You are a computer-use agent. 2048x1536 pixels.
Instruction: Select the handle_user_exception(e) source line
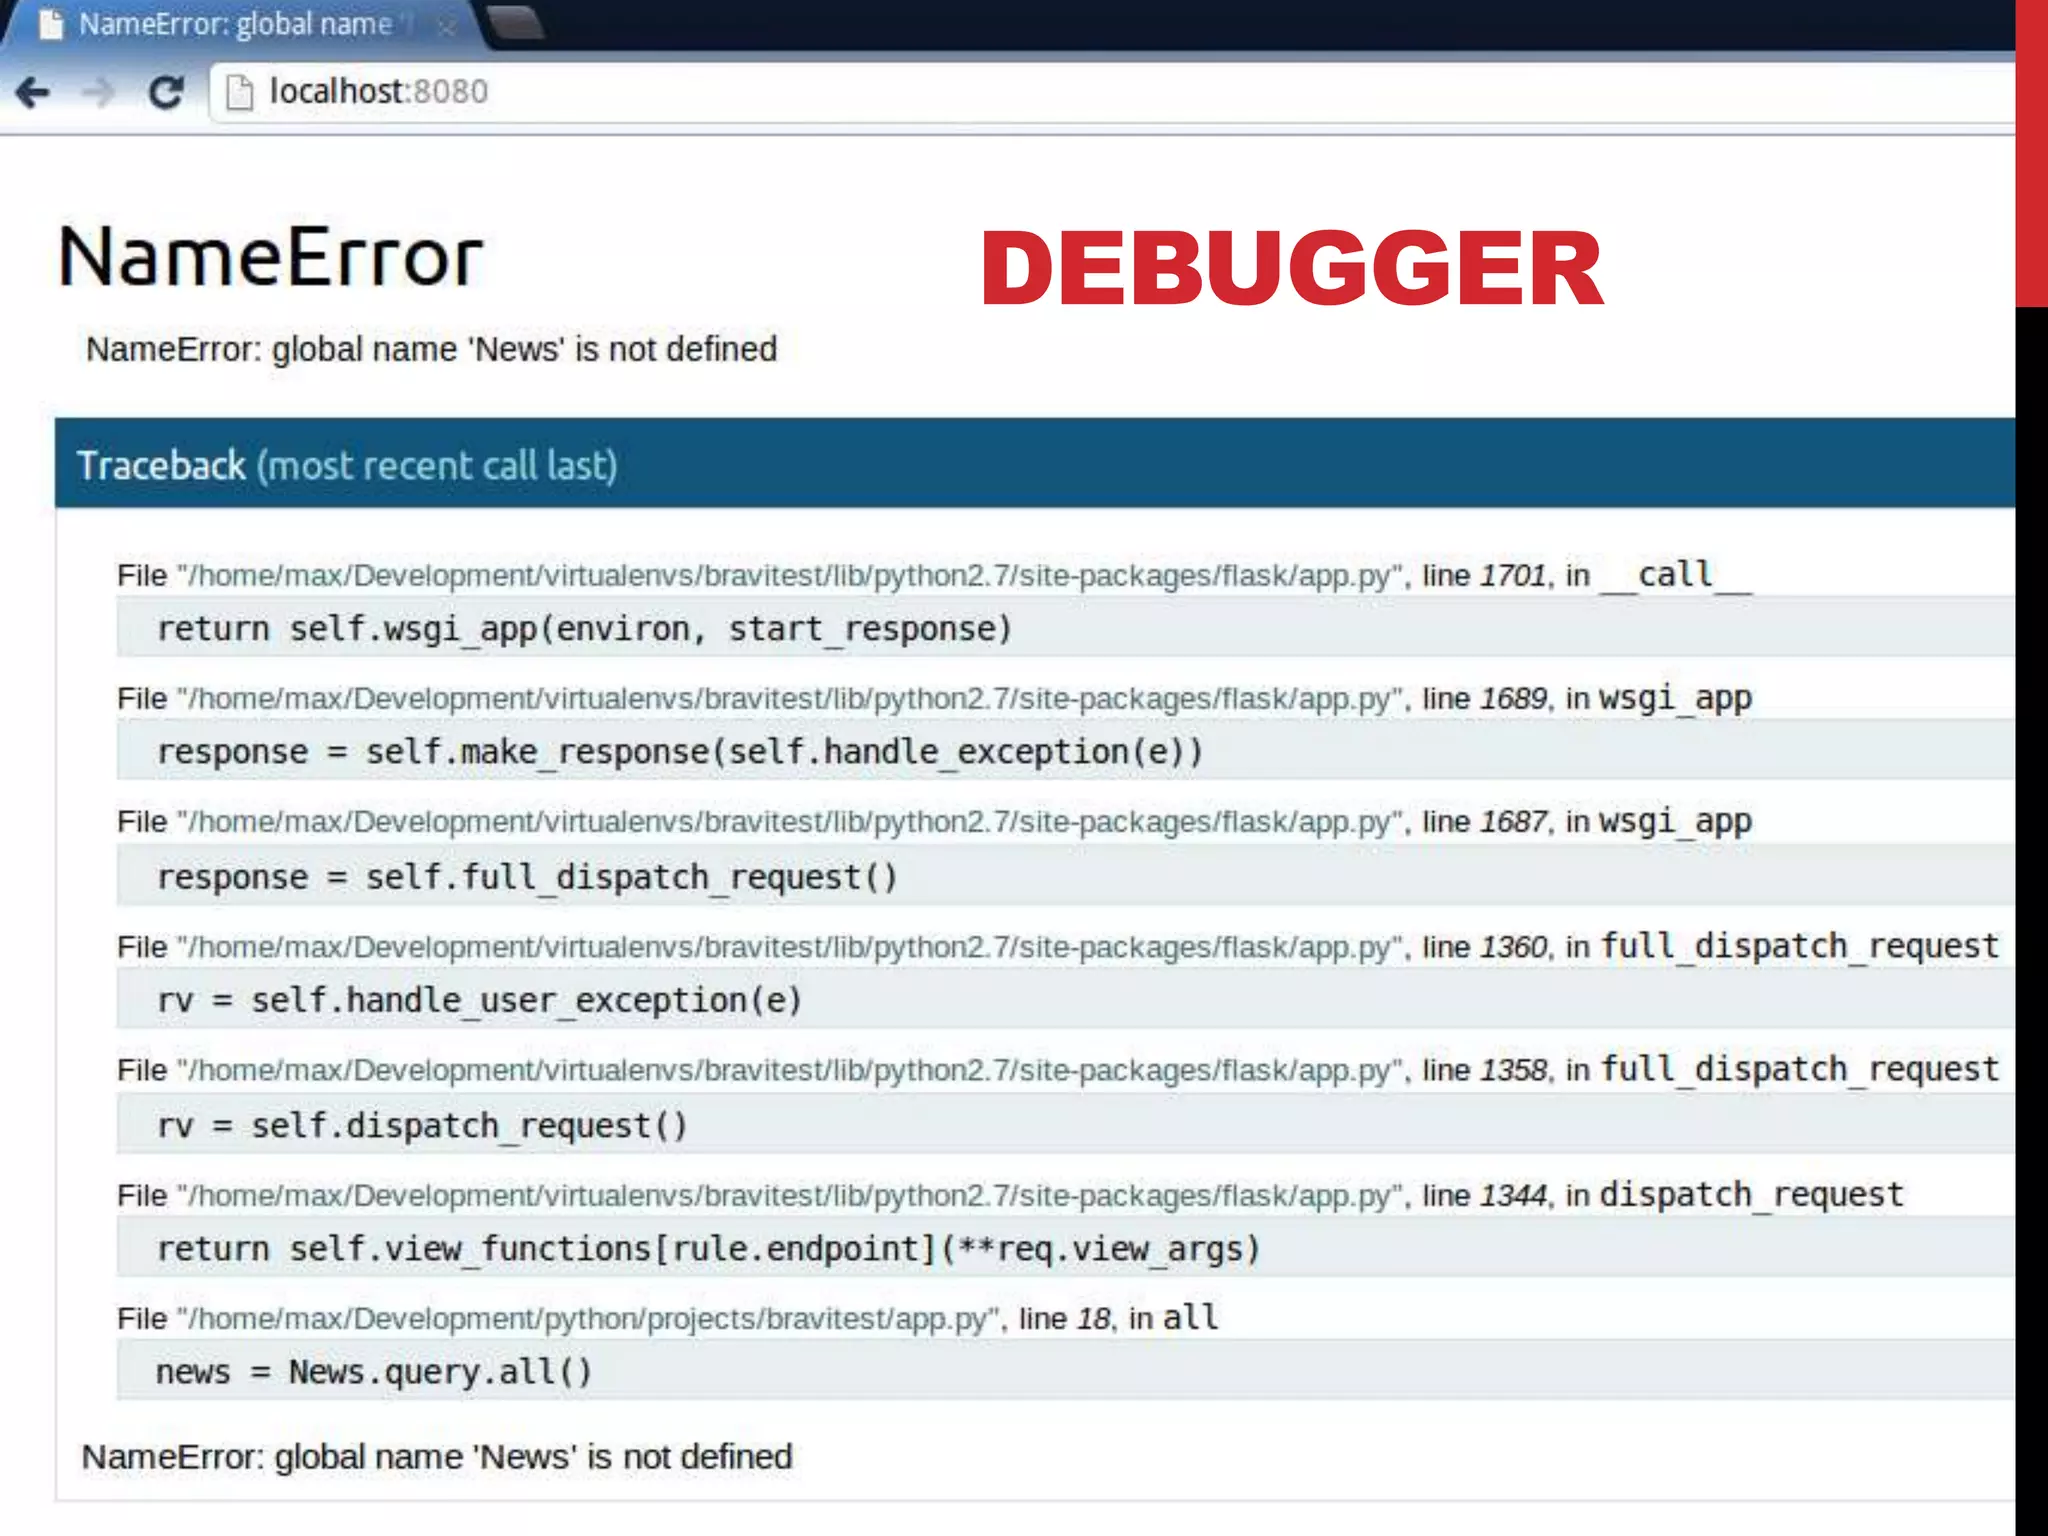480,1000
